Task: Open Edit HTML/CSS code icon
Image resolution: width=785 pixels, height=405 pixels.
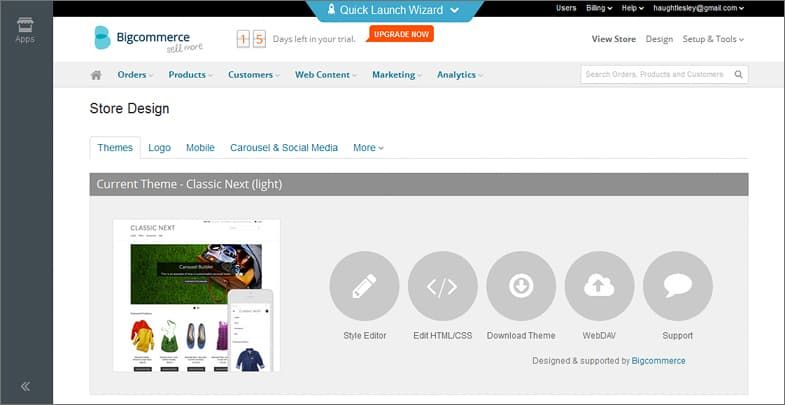Action: point(443,286)
